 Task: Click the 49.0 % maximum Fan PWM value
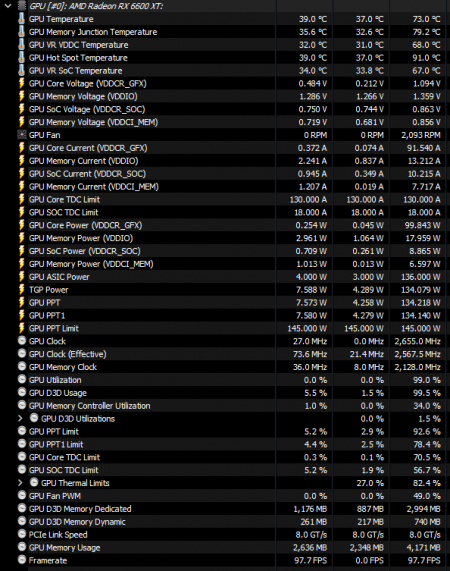click(427, 496)
